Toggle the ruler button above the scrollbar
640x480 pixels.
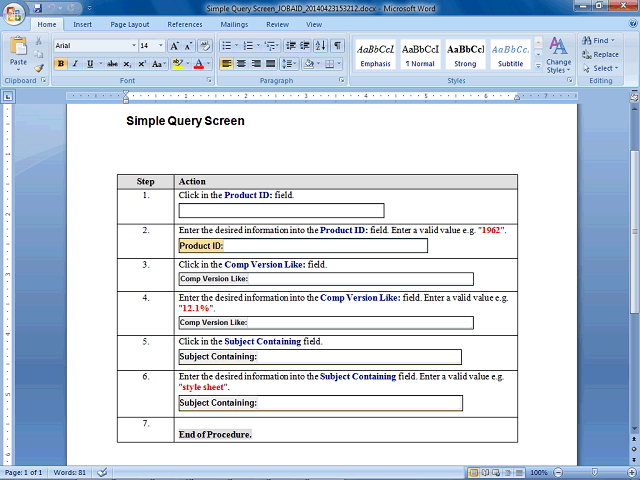click(x=634, y=97)
